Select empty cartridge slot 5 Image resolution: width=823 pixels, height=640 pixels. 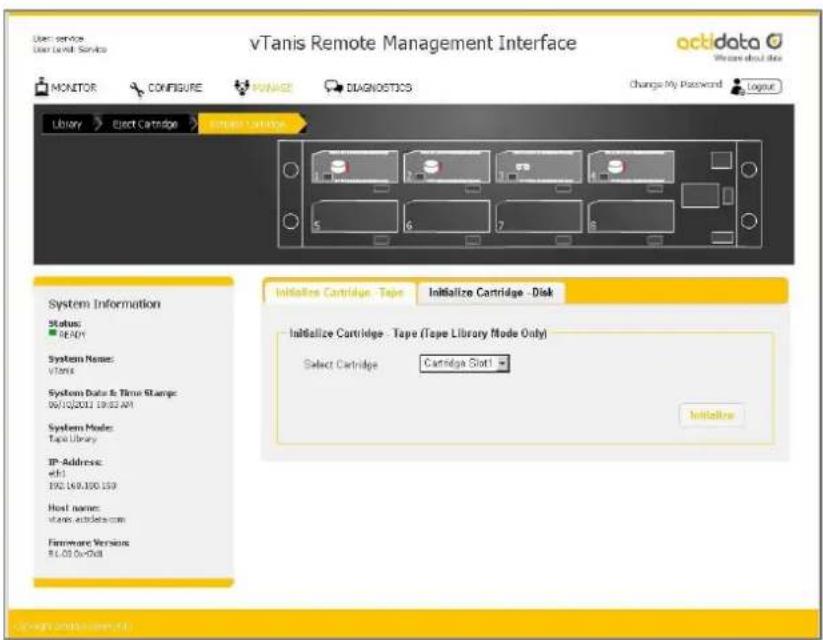pos(355,216)
